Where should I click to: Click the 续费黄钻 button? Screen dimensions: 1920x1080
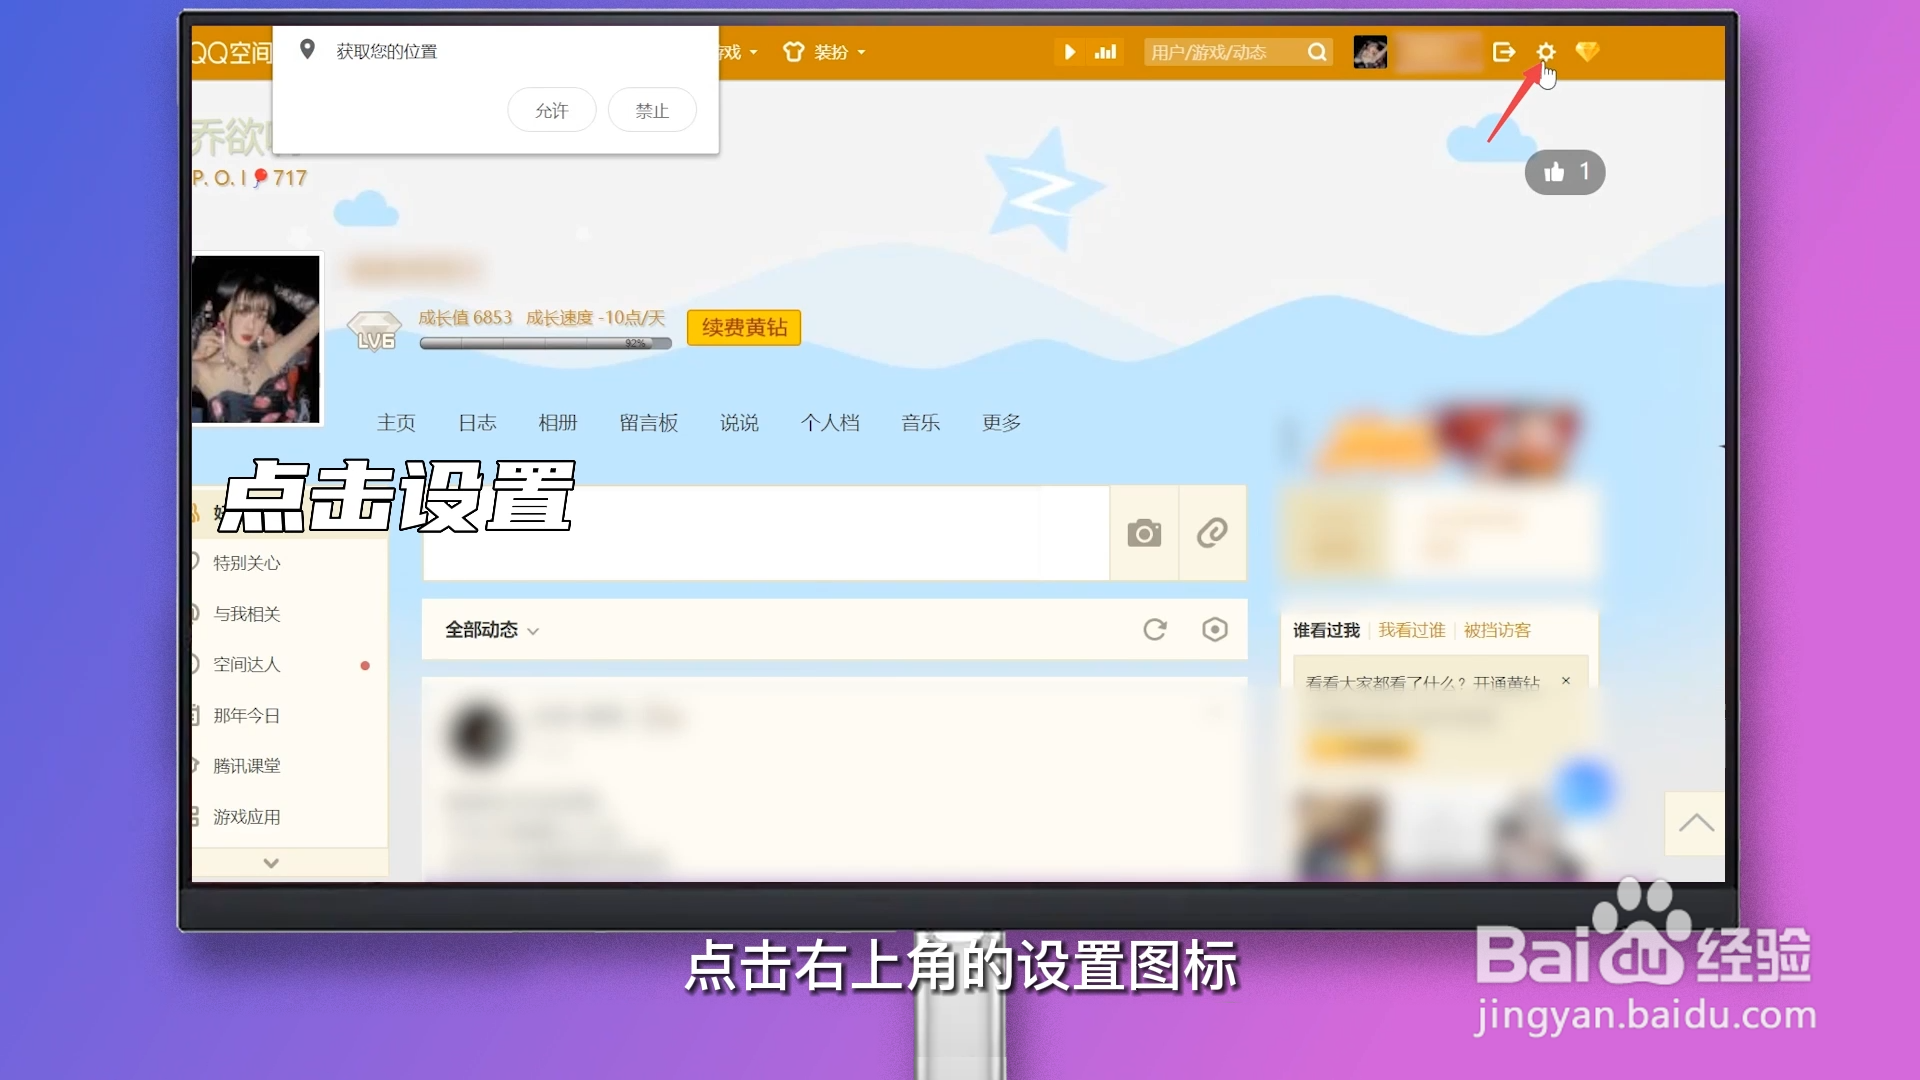[744, 327]
